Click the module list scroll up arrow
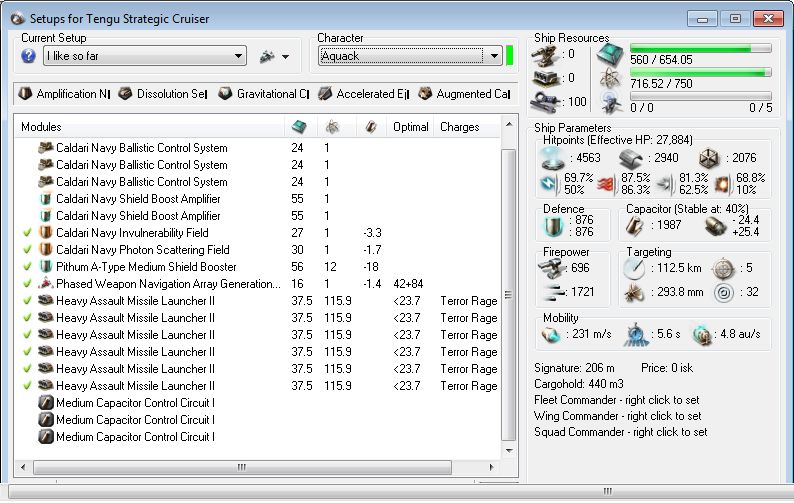Image resolution: width=794 pixels, height=503 pixels. click(x=509, y=124)
